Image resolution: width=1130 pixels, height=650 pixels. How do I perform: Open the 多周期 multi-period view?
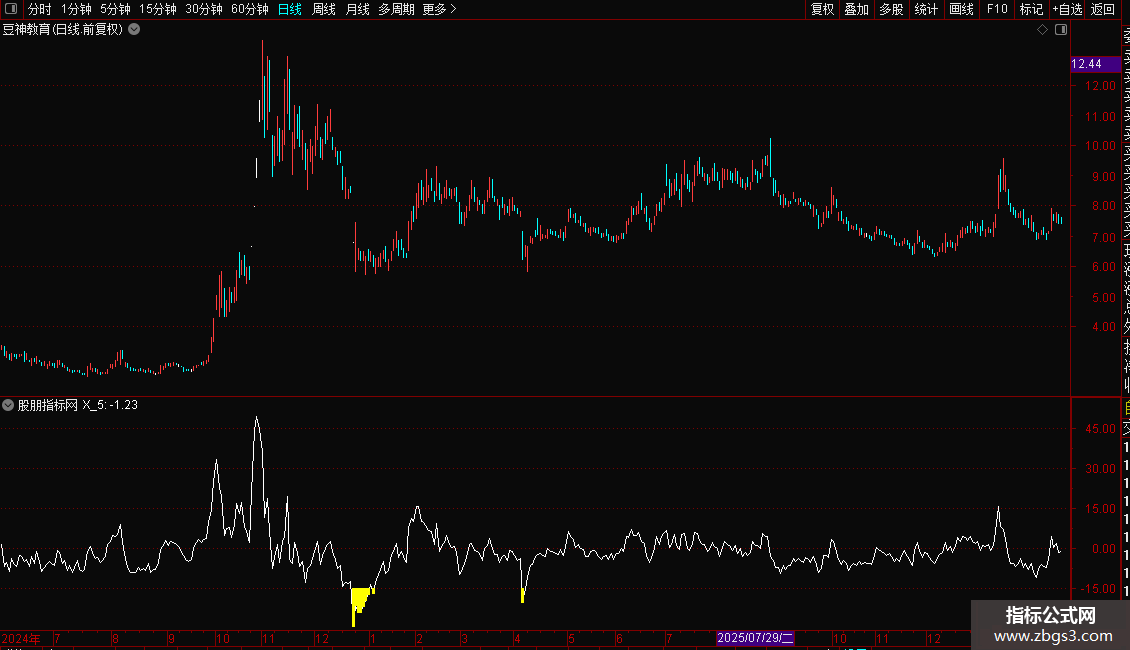[x=396, y=9]
